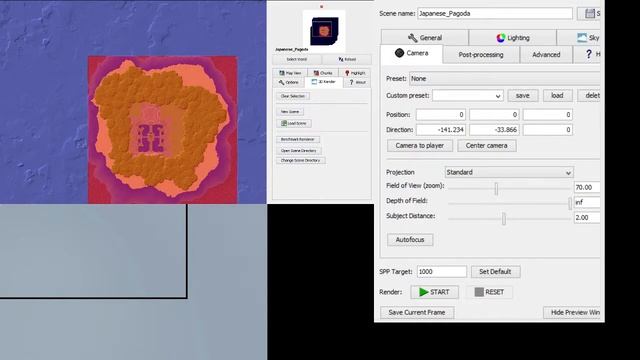The height and width of the screenshot is (360, 640).
Task: Click Save Current Frame
Action: click(417, 312)
